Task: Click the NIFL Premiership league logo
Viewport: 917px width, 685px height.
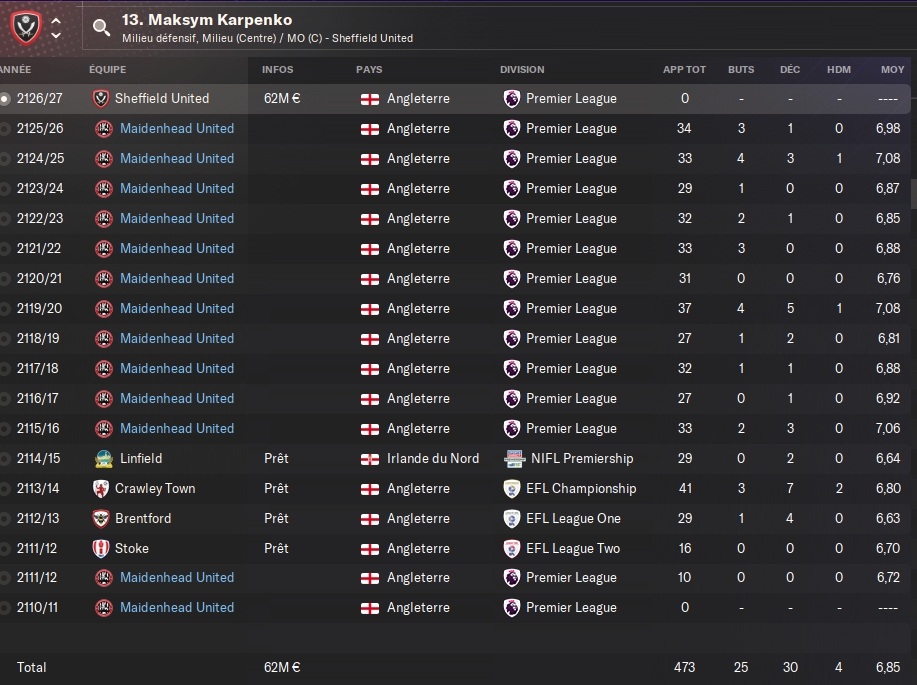Action: tap(513, 459)
